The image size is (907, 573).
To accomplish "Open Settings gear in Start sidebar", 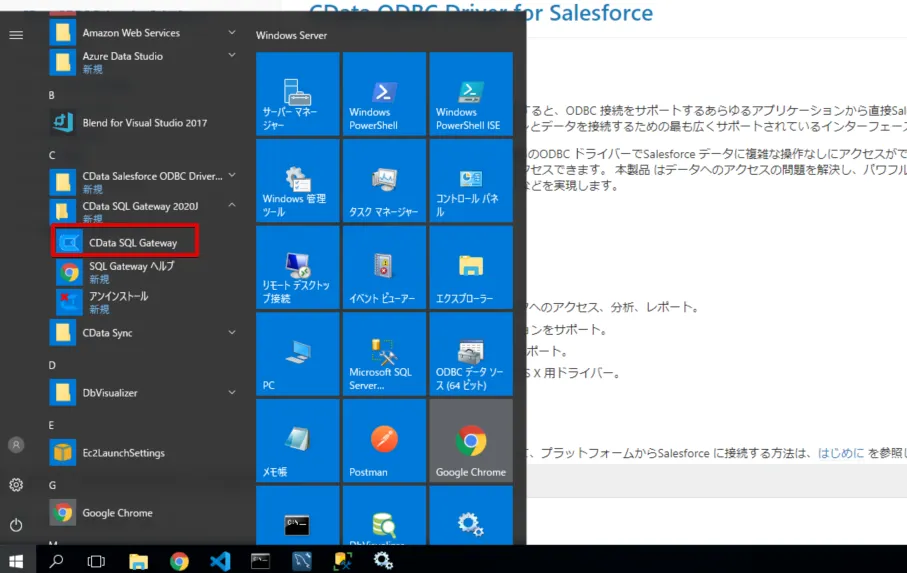I will [16, 485].
